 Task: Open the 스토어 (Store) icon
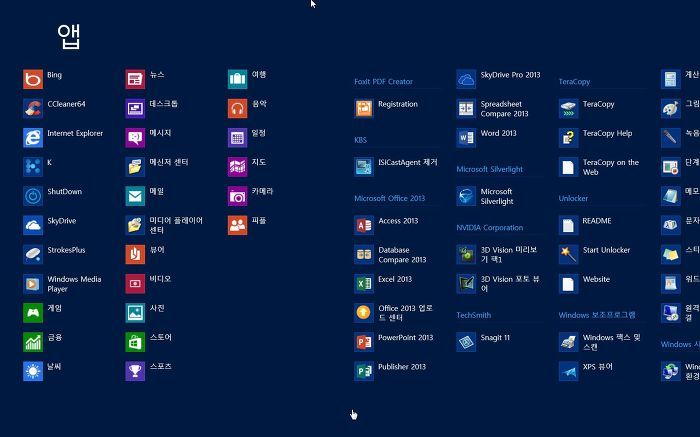tap(135, 342)
